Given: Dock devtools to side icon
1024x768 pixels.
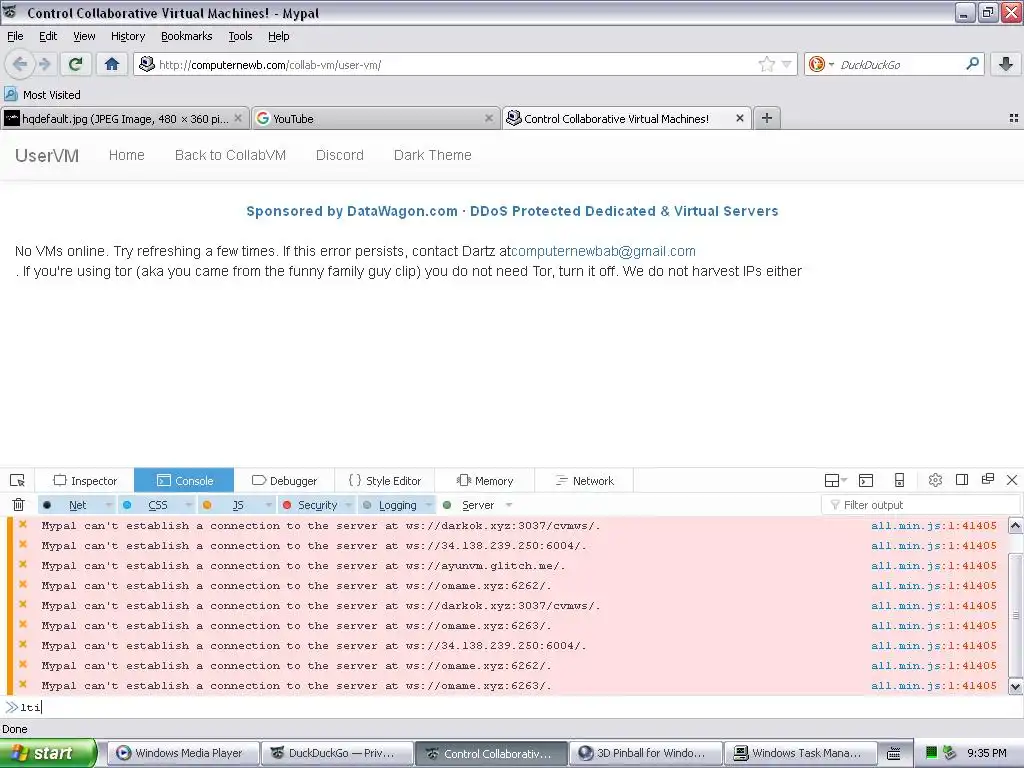Looking at the screenshot, I should click(x=961, y=480).
